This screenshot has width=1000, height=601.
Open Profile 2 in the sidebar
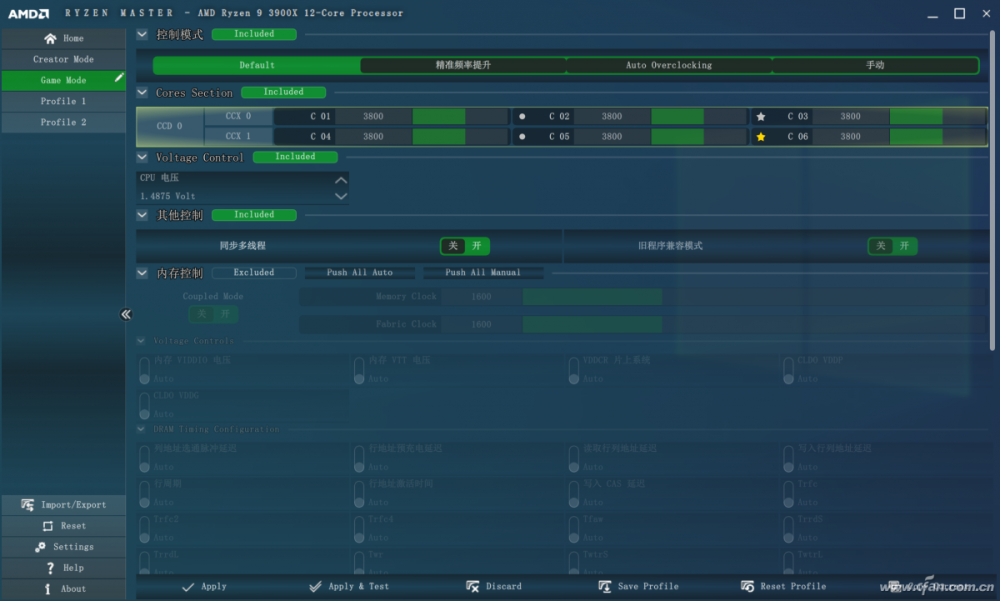[63, 122]
